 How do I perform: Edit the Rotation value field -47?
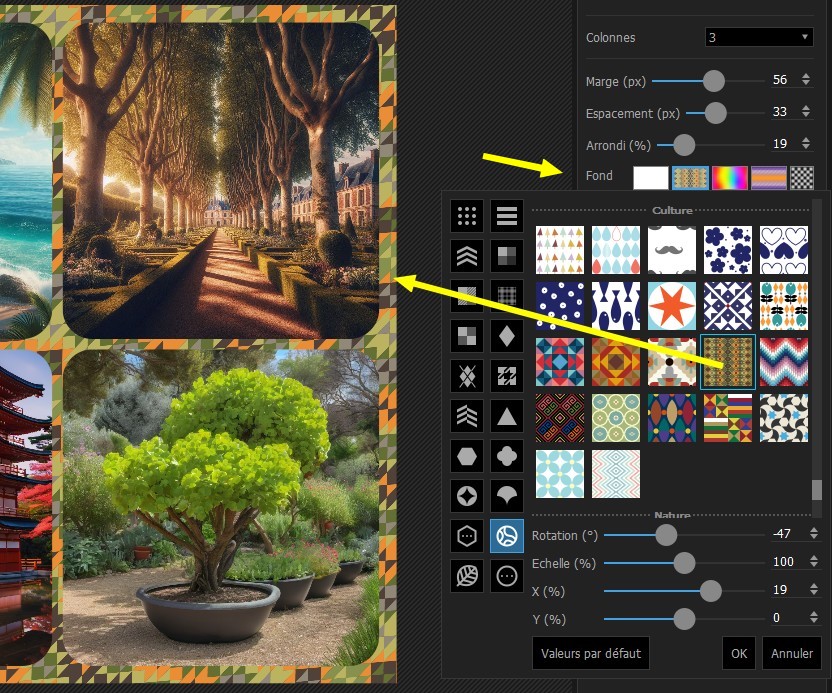pos(787,533)
